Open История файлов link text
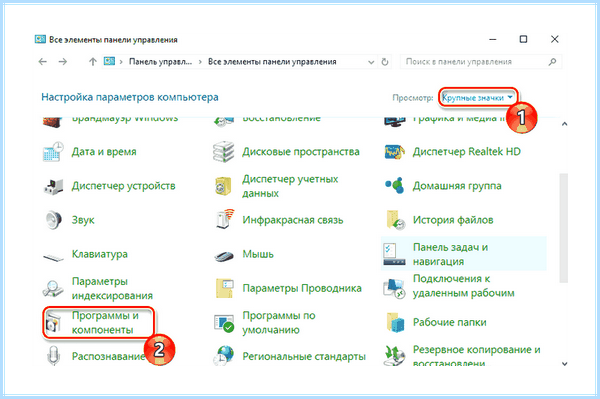The height and width of the screenshot is (399, 600). (x=453, y=220)
